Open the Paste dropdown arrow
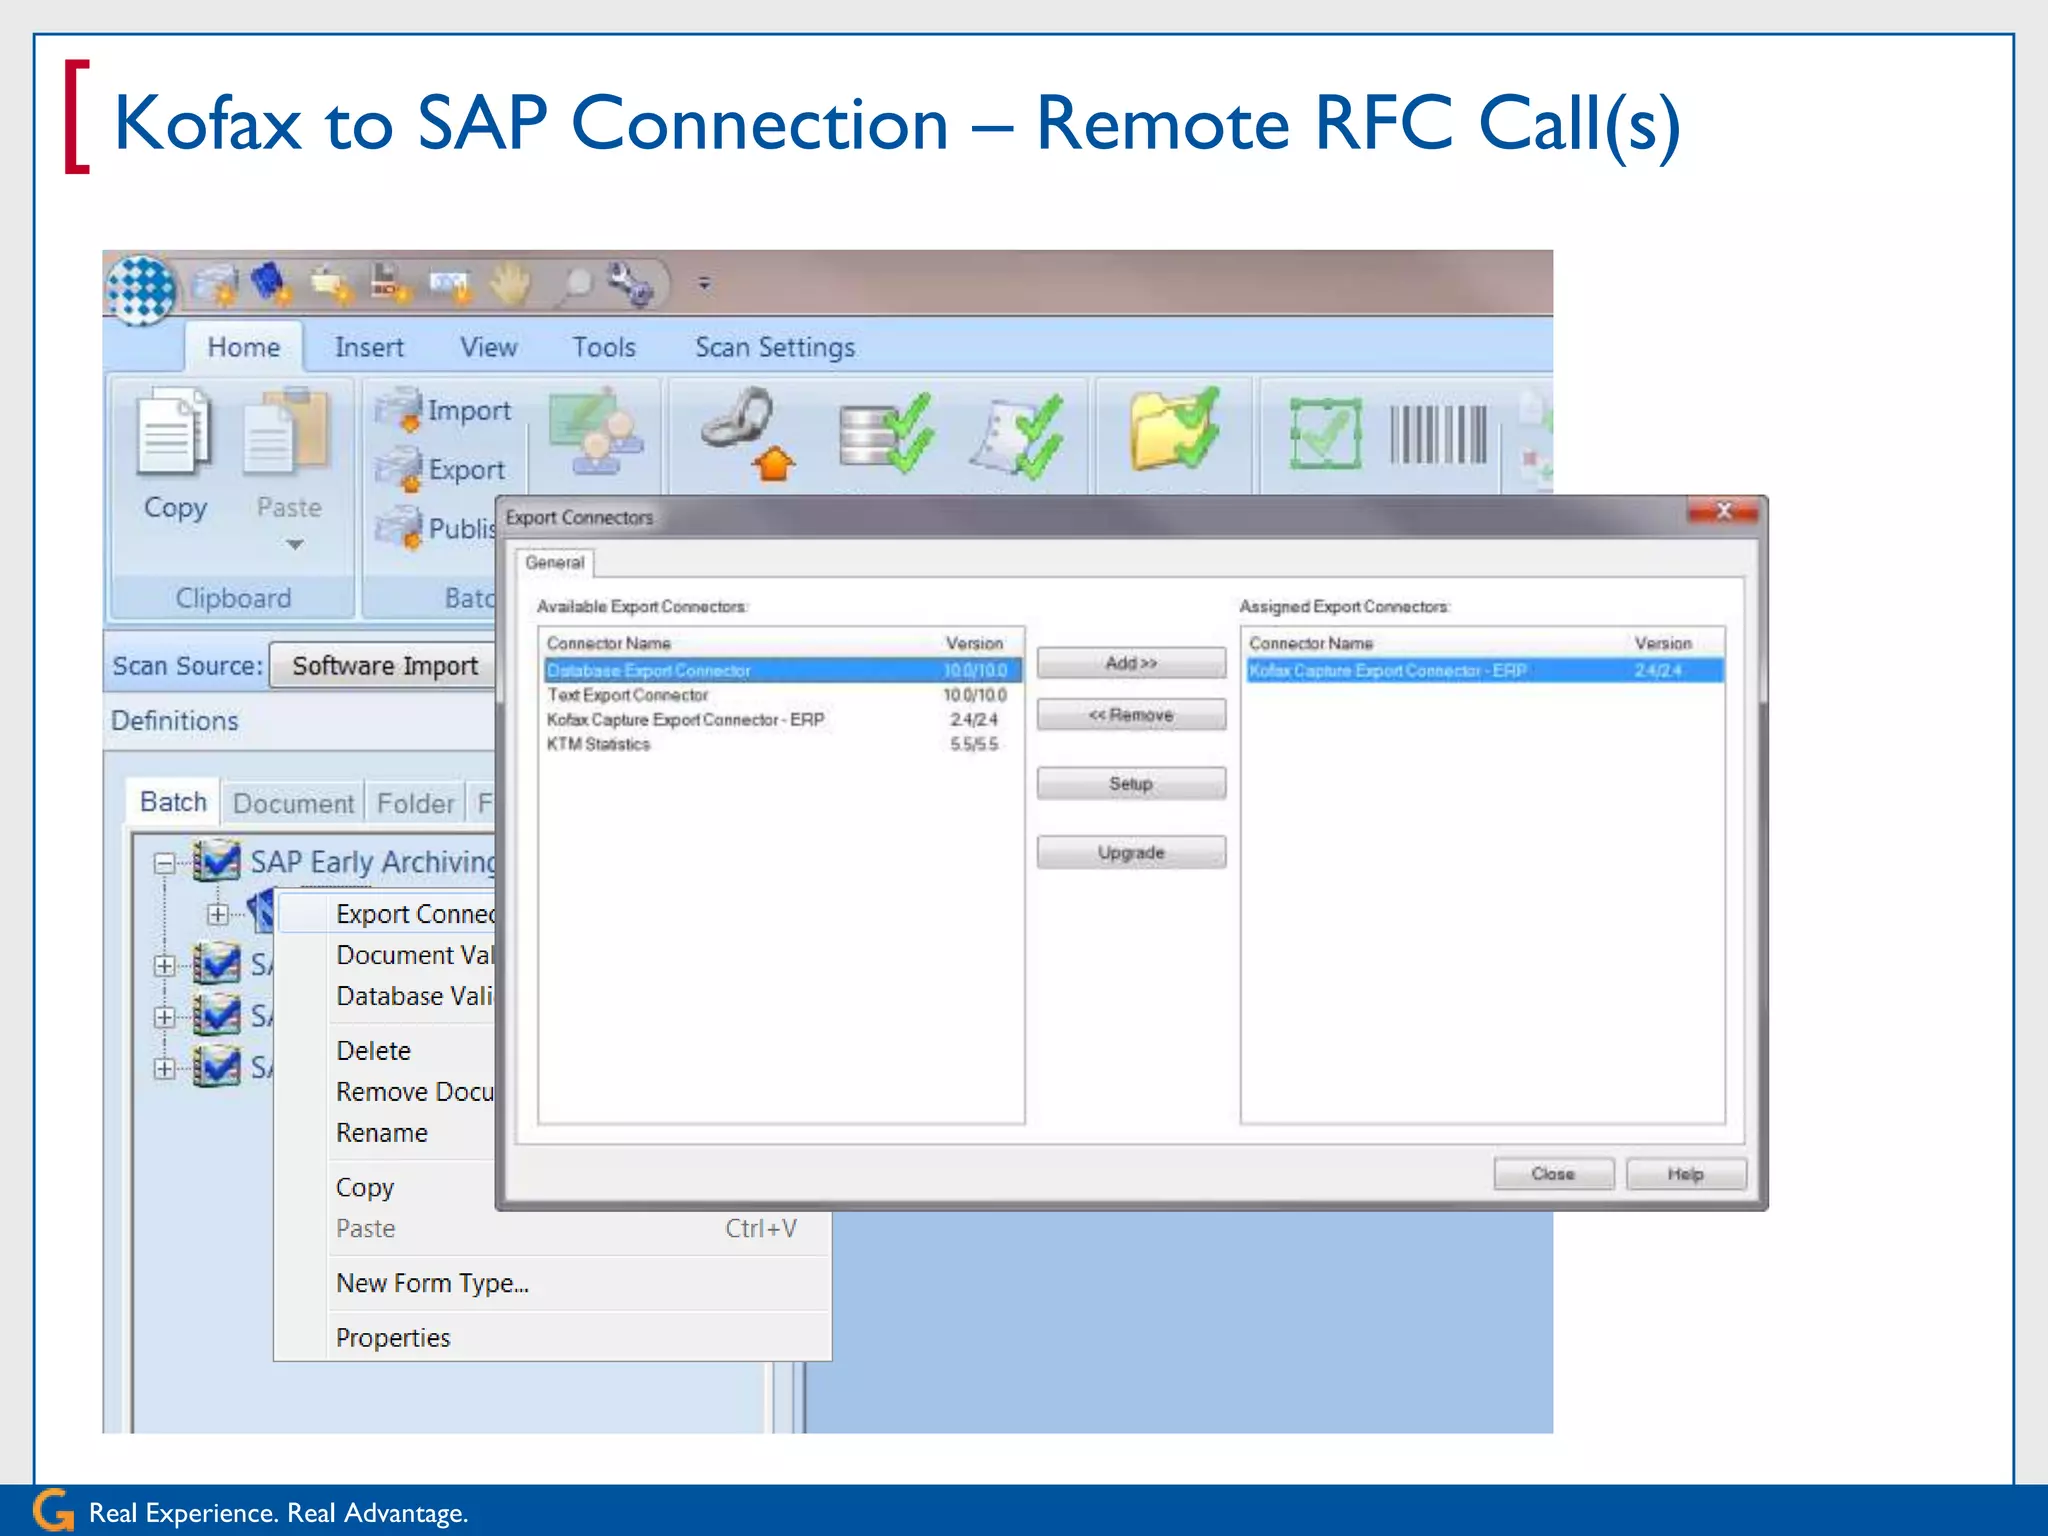 294,545
